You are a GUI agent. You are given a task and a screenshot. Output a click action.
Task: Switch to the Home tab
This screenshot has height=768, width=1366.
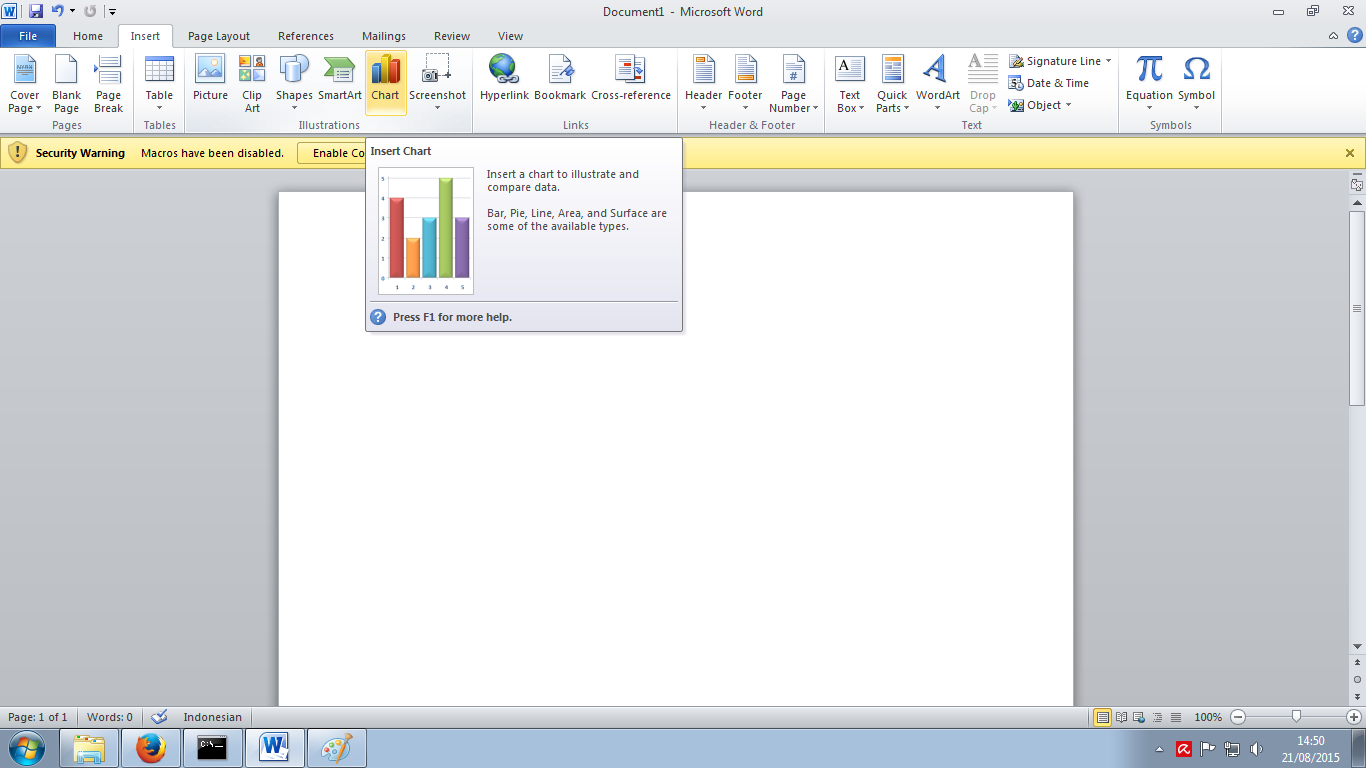[88, 36]
